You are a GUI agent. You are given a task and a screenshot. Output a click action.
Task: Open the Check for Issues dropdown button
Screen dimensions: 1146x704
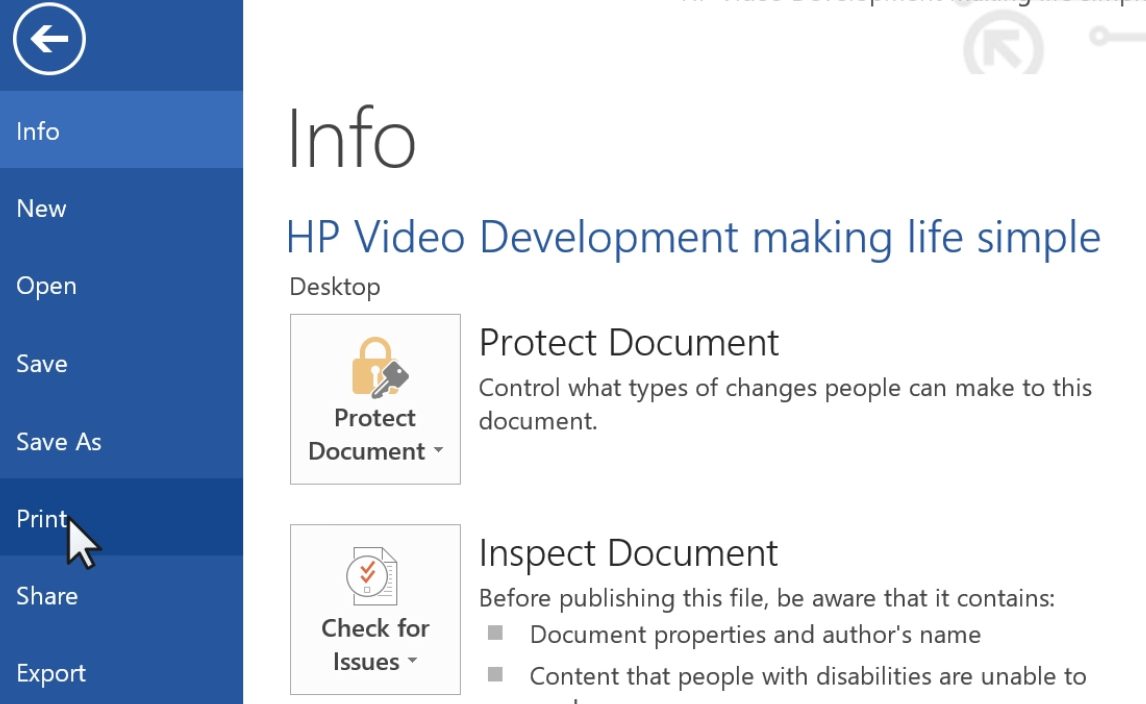point(375,609)
